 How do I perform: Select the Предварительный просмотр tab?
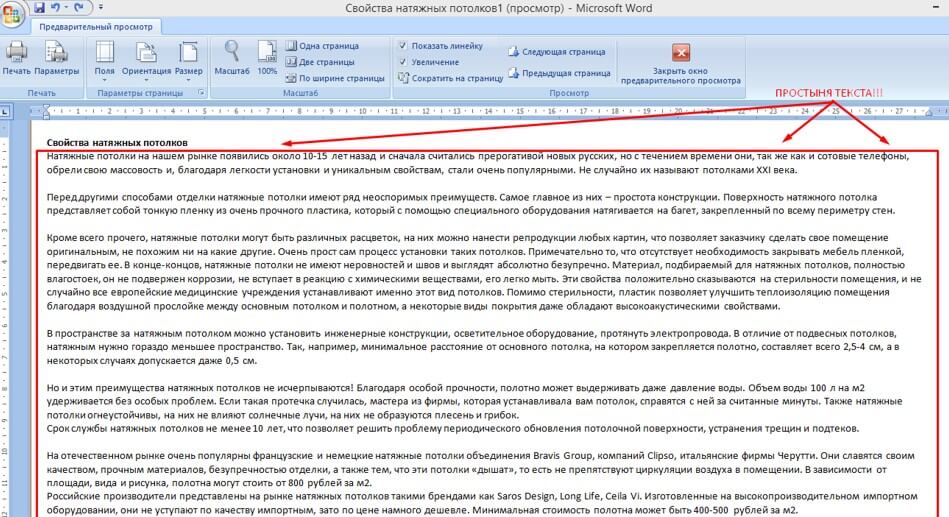(x=97, y=27)
